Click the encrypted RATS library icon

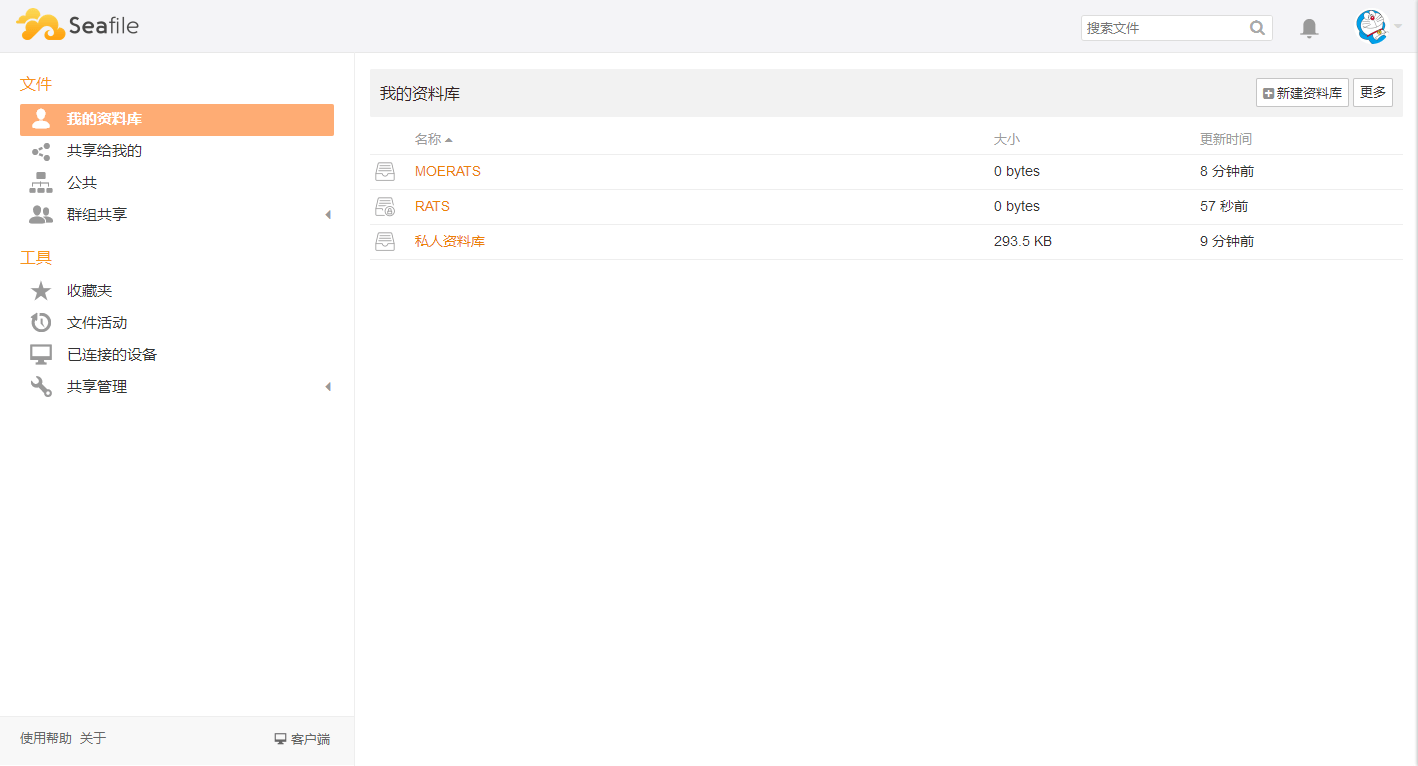click(385, 207)
